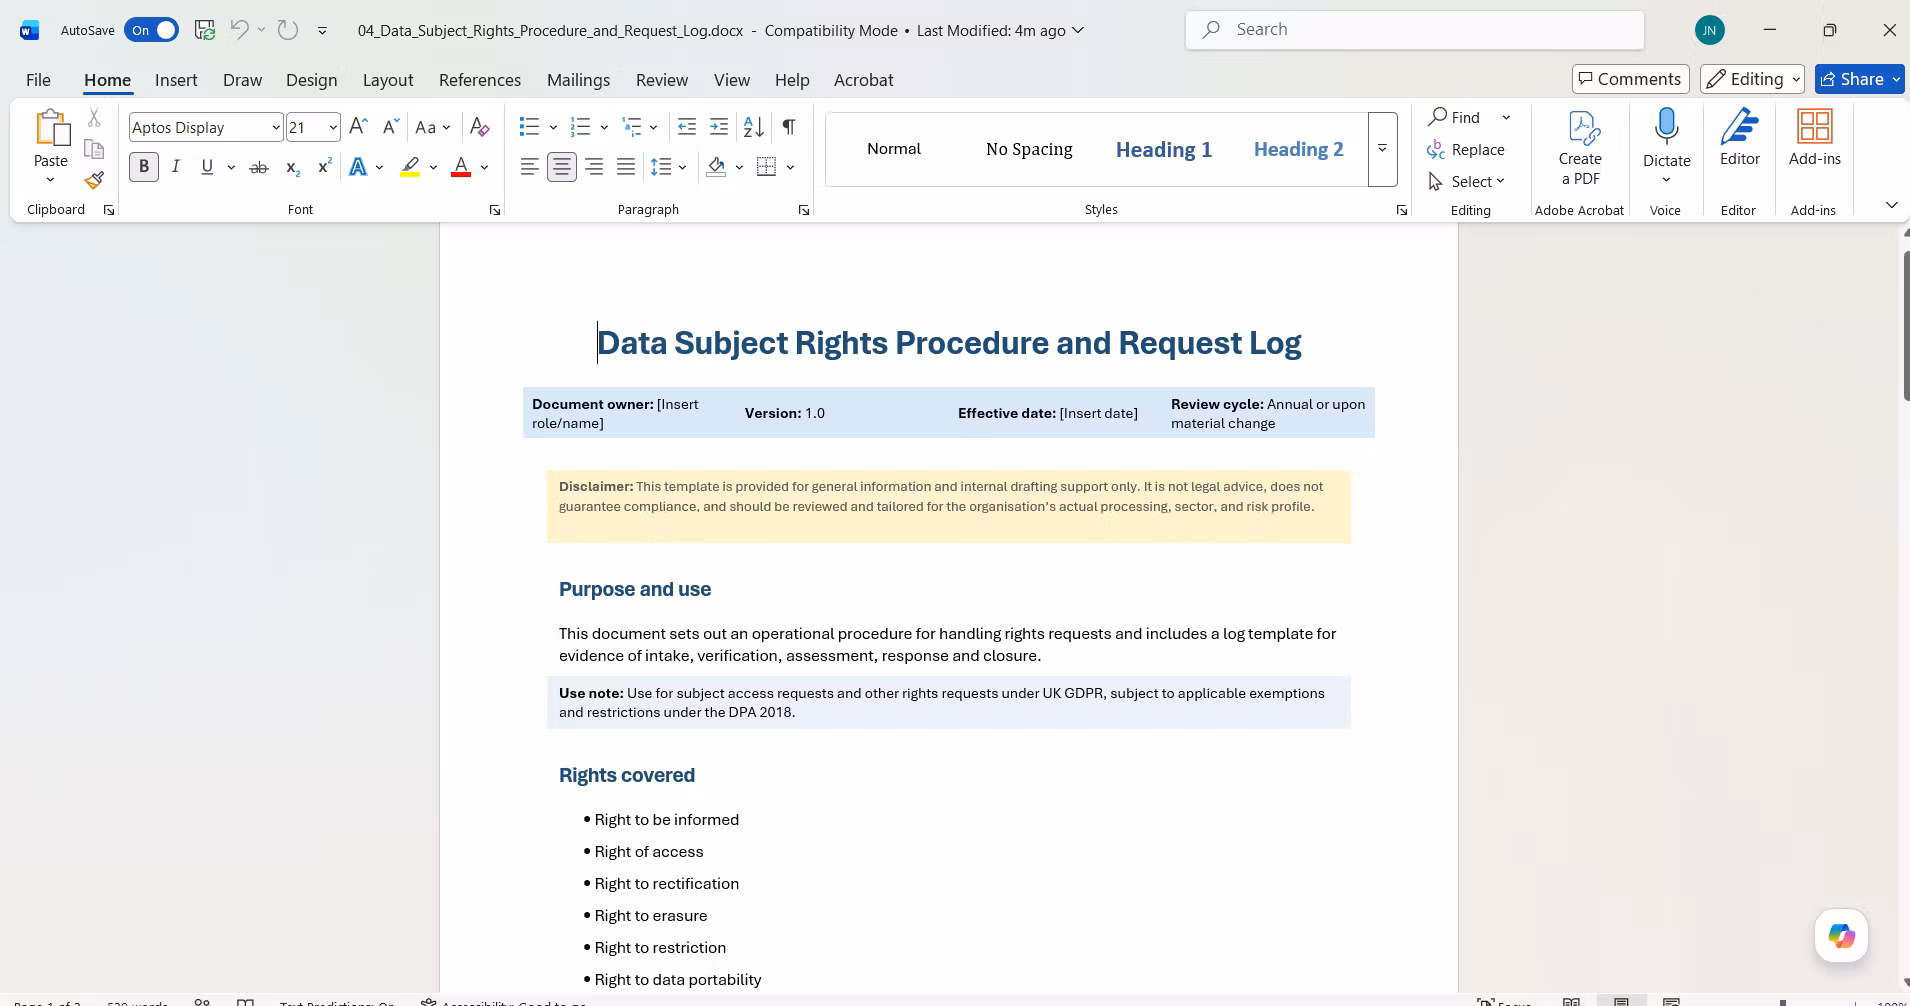Click the Redo button
This screenshot has height=1006, width=1910.
288,30
